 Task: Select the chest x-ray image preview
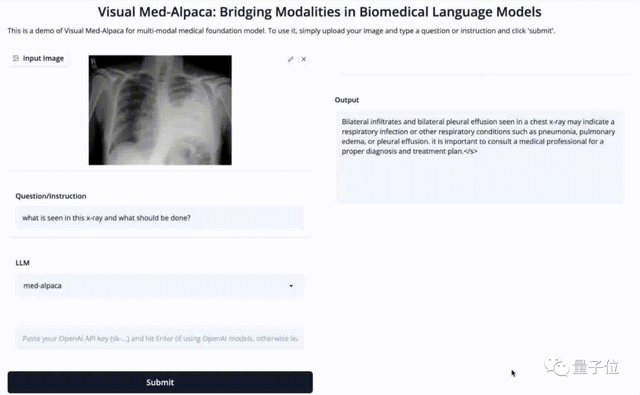[160, 110]
